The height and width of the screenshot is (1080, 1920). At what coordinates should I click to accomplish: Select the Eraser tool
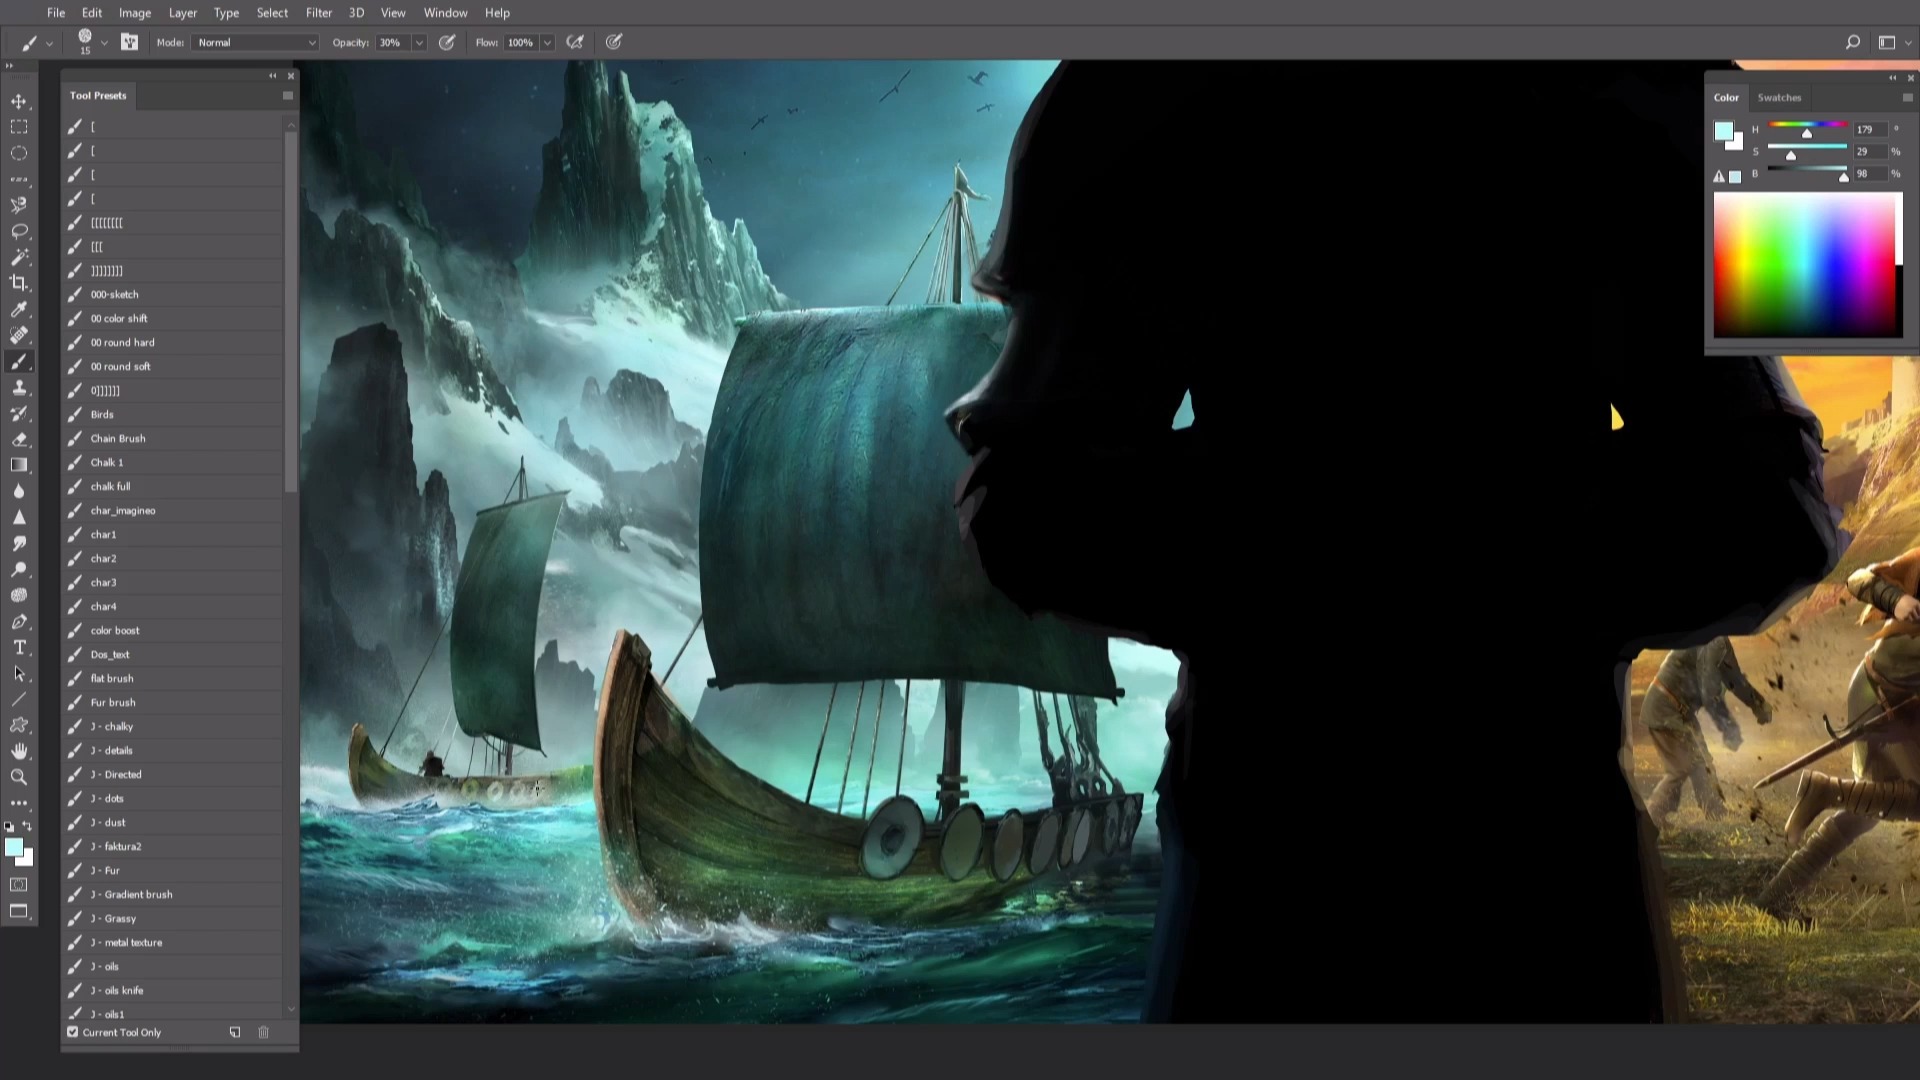point(19,439)
